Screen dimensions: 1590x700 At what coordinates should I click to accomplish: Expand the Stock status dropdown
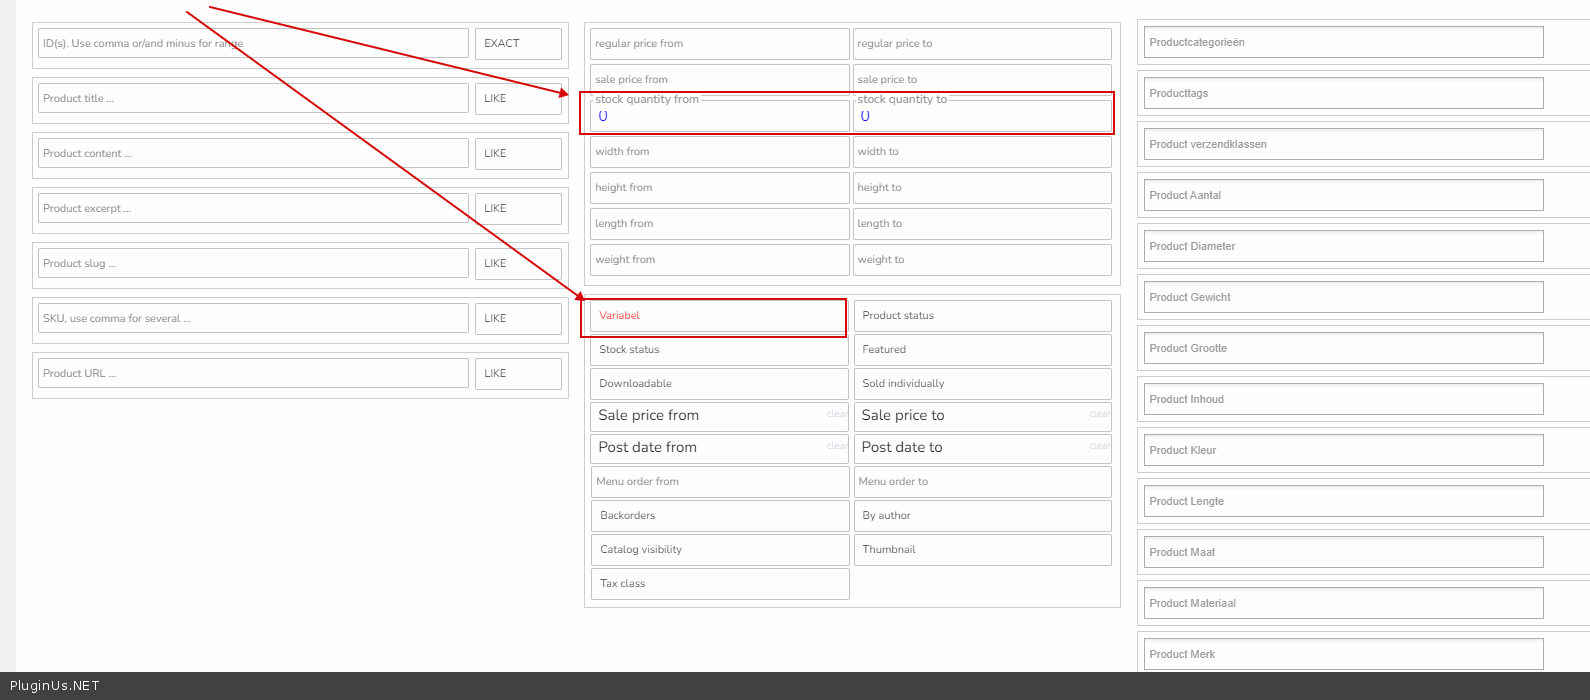(719, 350)
